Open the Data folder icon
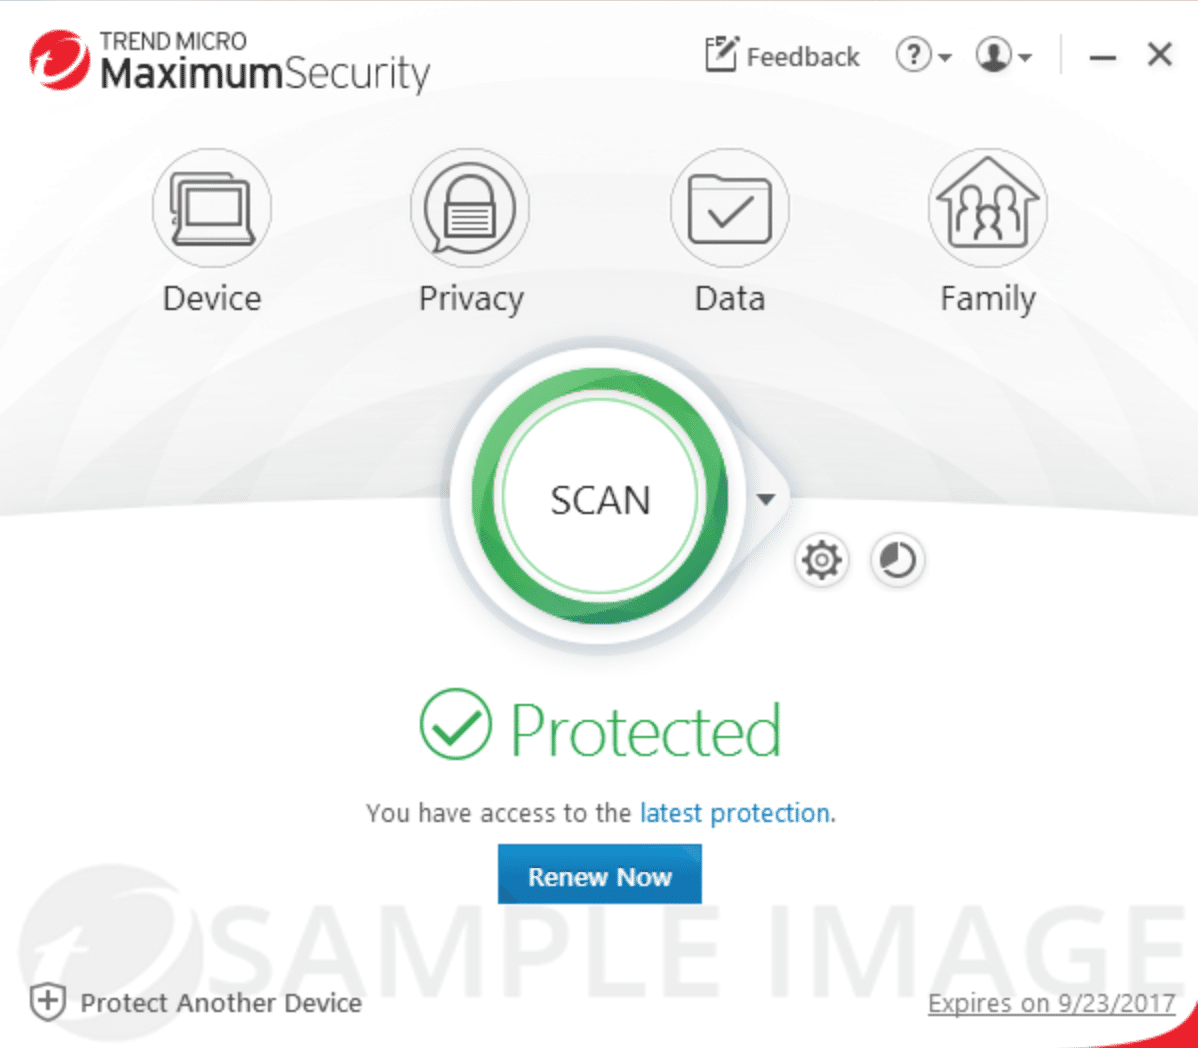Image resolution: width=1198 pixels, height=1048 pixels. click(x=730, y=208)
